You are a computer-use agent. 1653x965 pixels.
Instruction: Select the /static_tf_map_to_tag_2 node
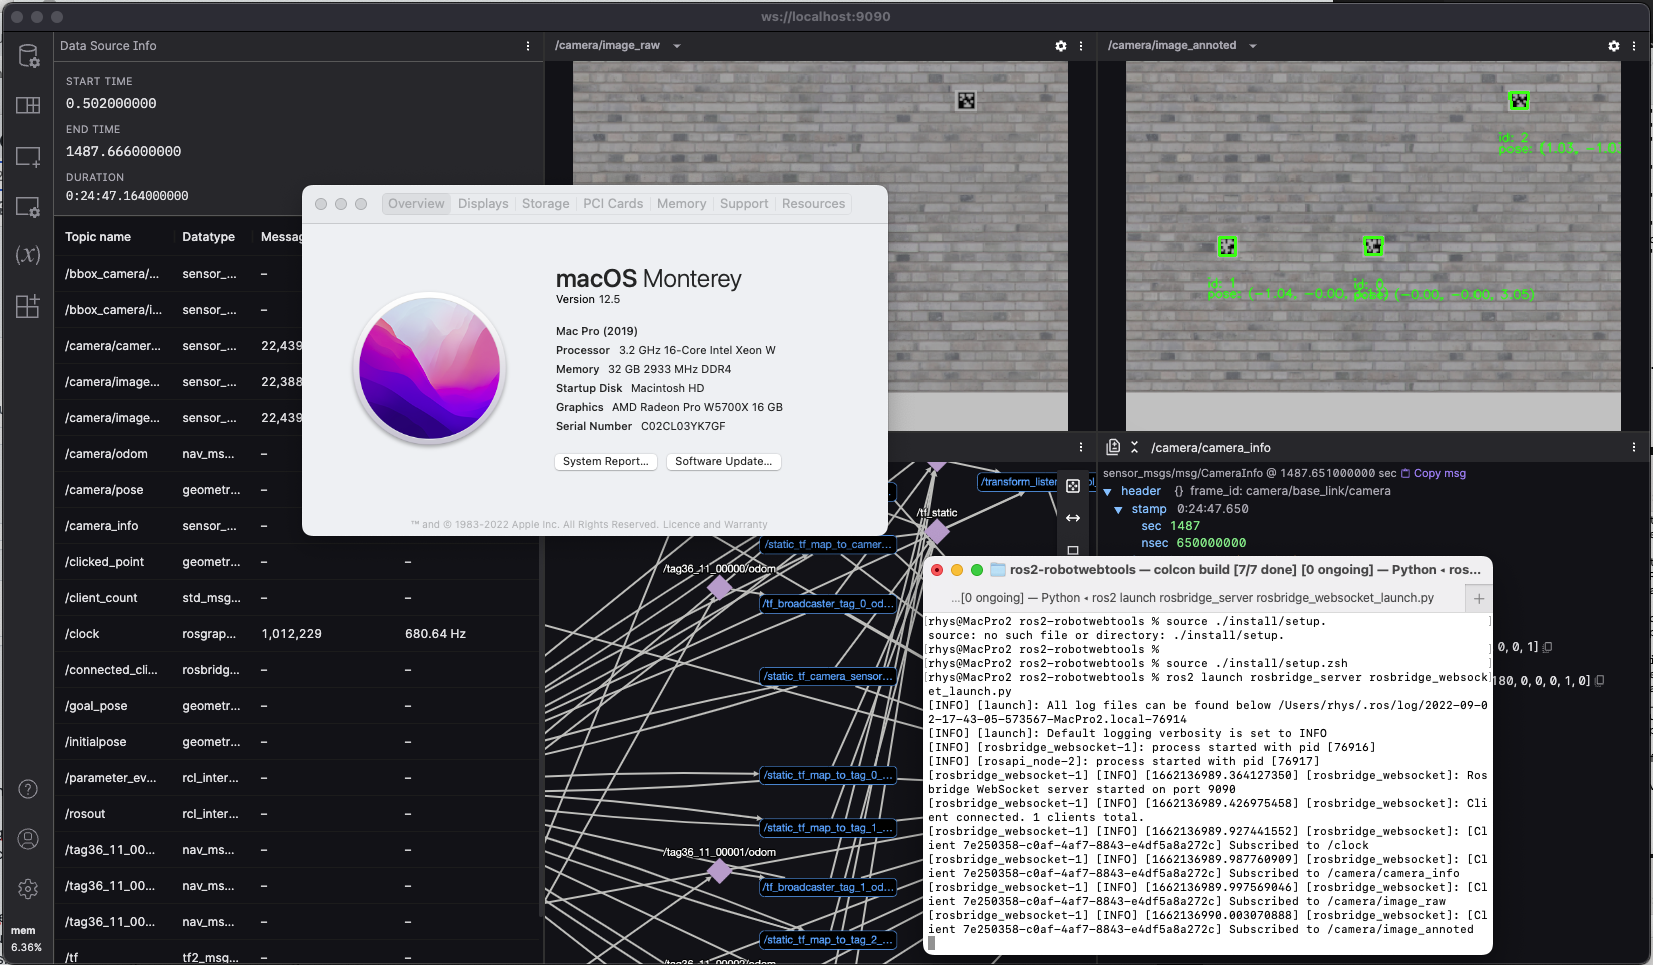click(828, 940)
